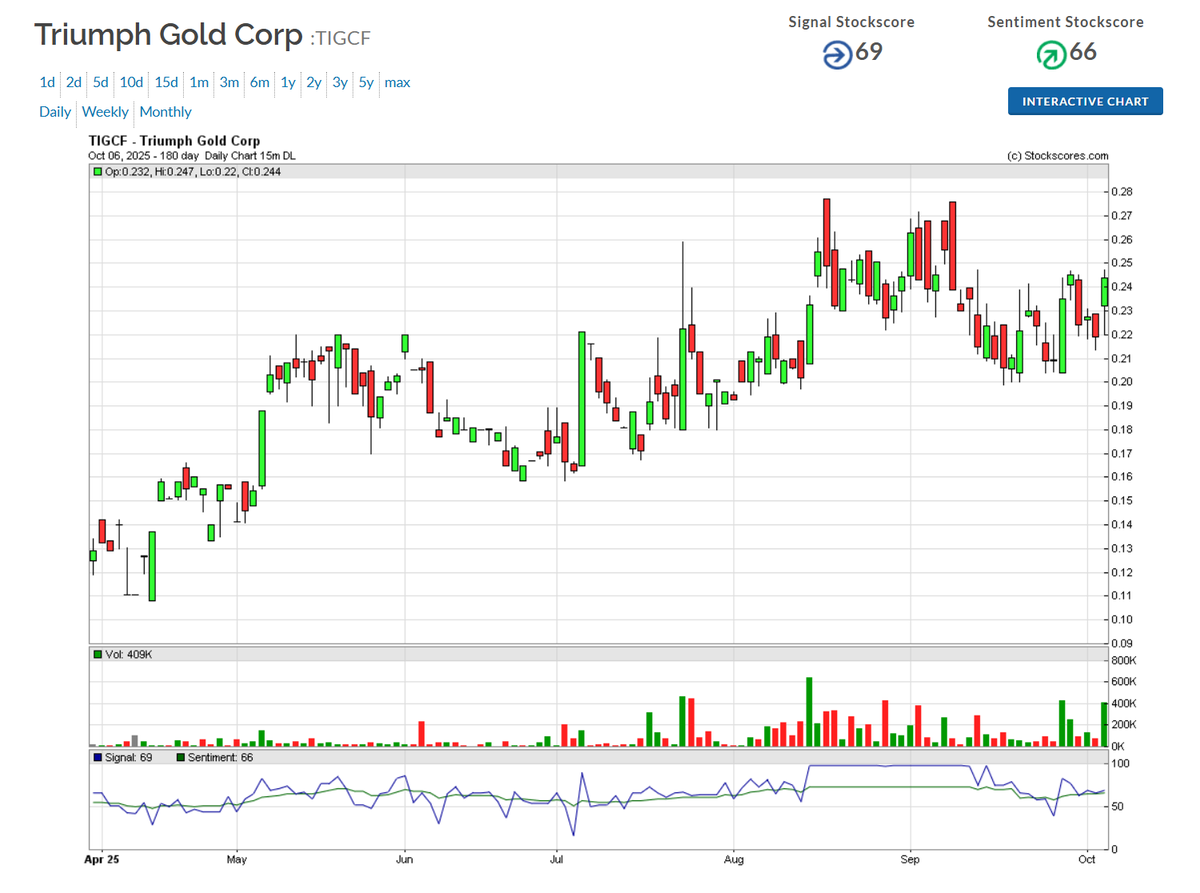Click the Signal Stockscore label

pyautogui.click(x=851, y=22)
